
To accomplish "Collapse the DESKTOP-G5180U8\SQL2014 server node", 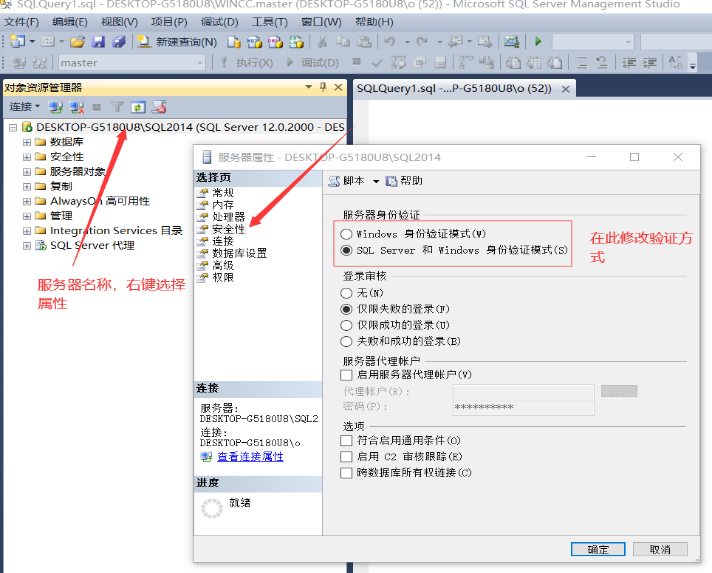I will point(13,128).
